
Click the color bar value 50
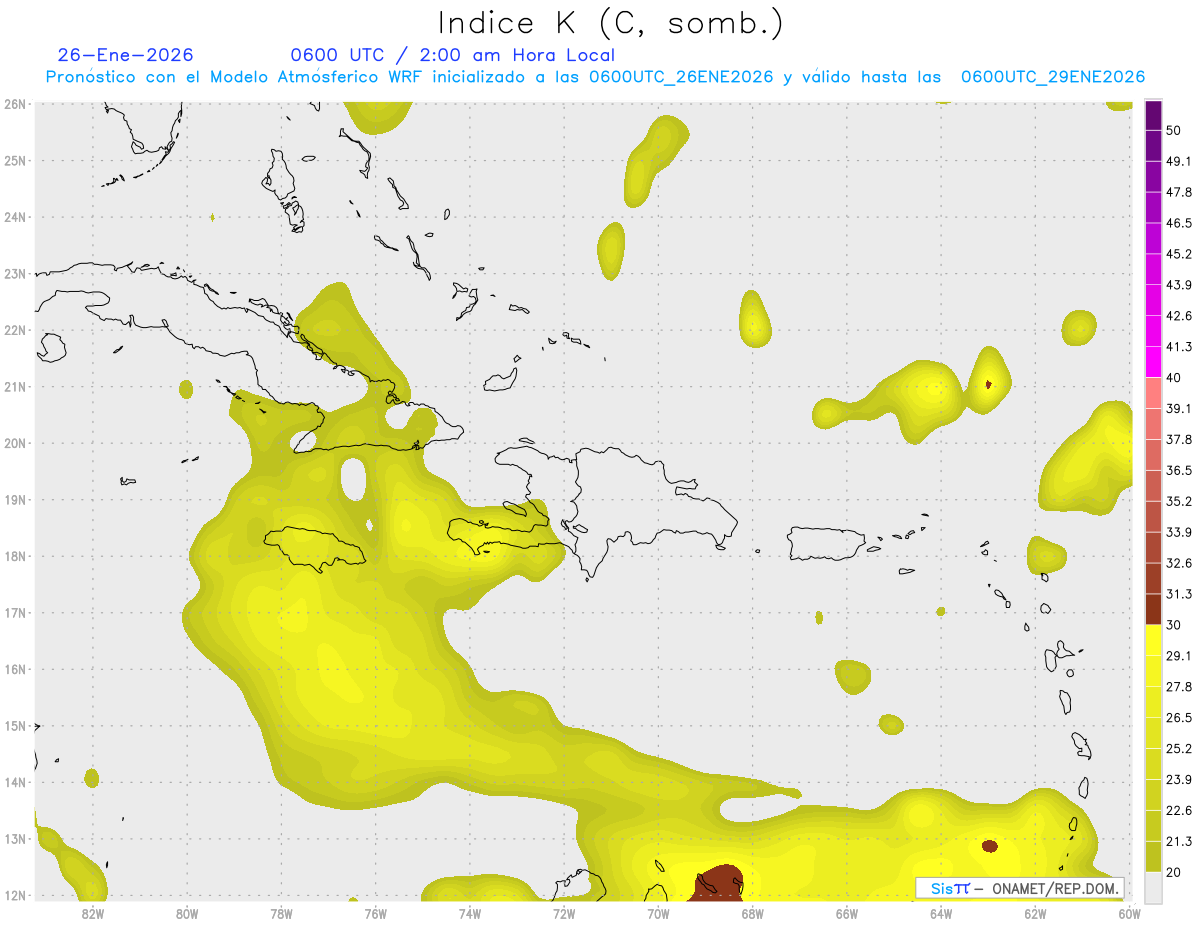[1175, 130]
